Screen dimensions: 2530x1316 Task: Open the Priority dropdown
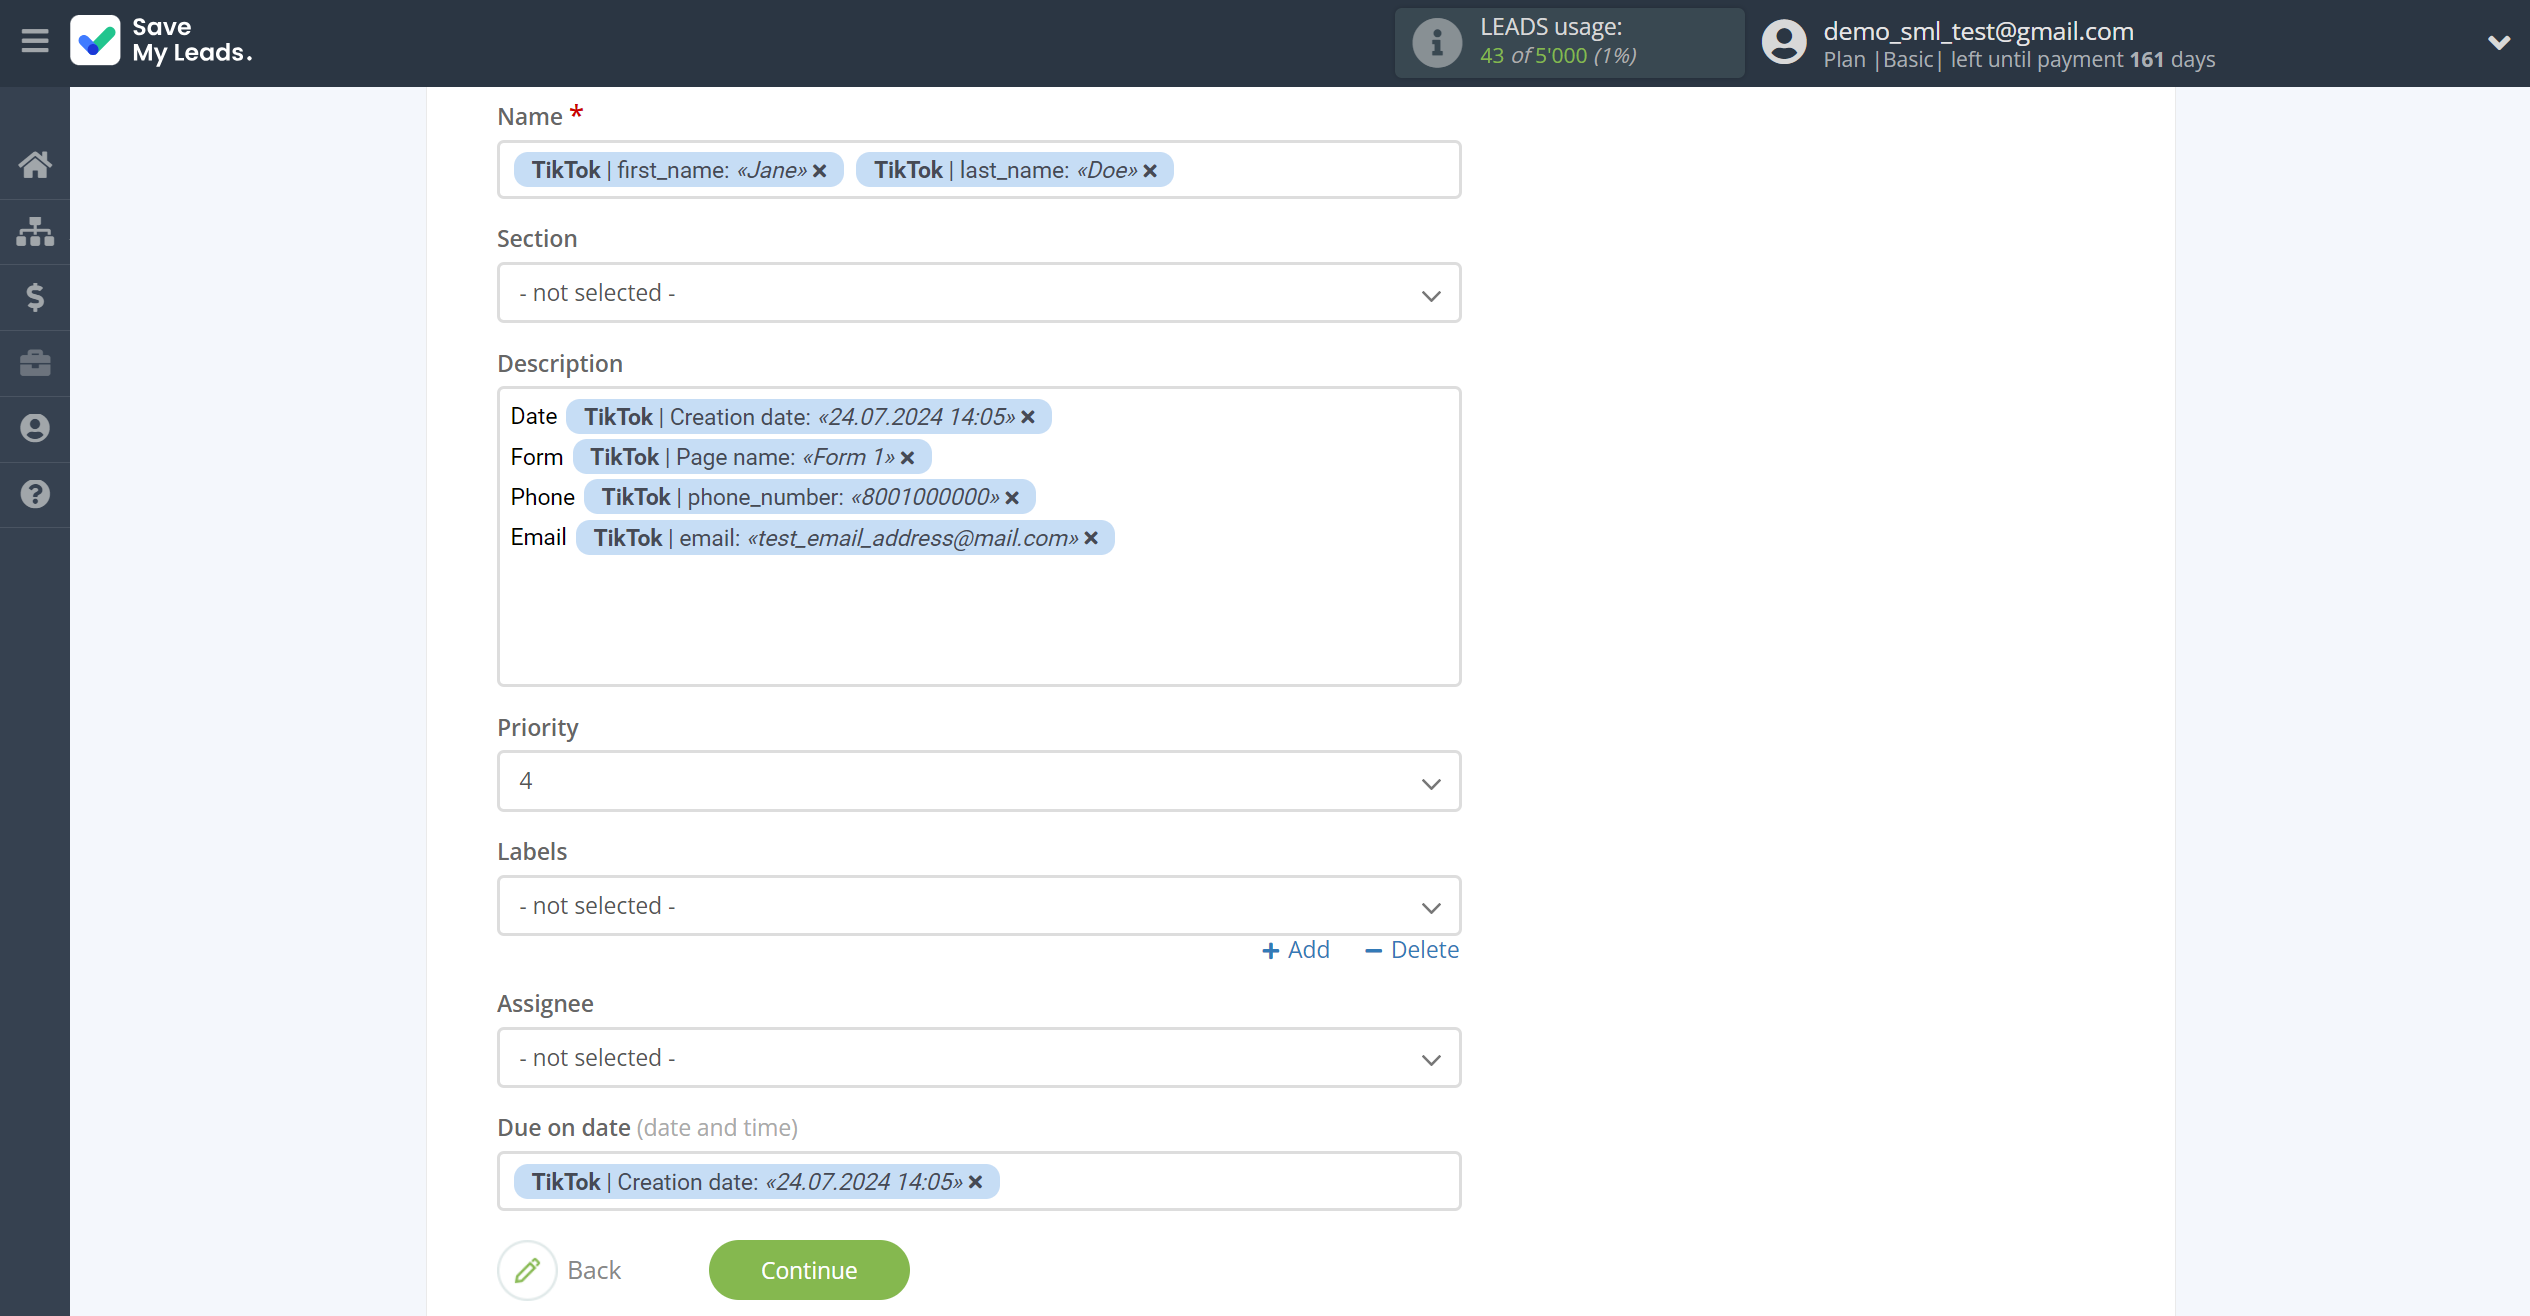(979, 781)
